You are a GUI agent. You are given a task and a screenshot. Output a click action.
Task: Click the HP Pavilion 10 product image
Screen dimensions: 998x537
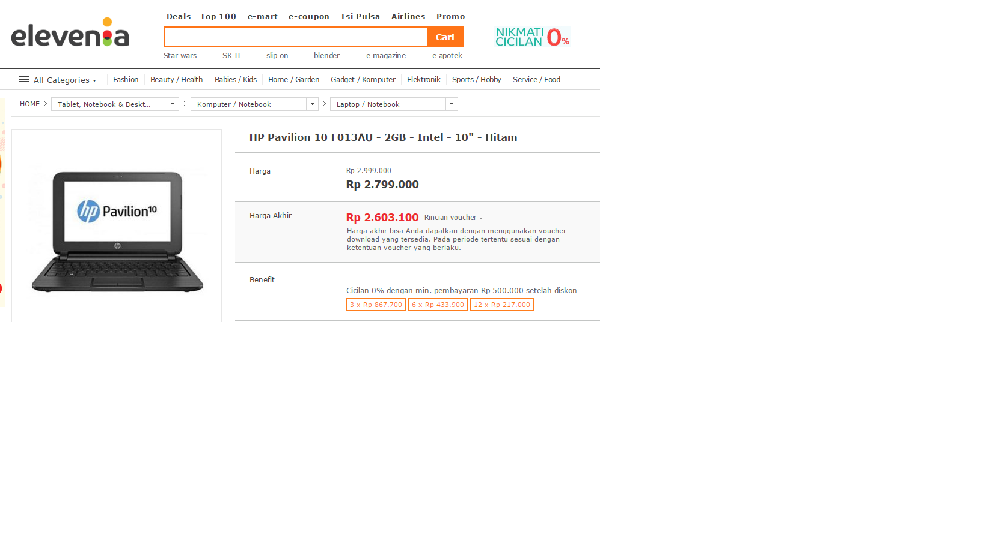117,231
